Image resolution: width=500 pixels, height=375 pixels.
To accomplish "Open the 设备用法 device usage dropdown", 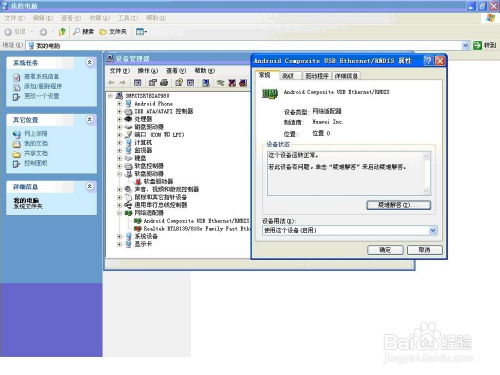I will coord(433,230).
